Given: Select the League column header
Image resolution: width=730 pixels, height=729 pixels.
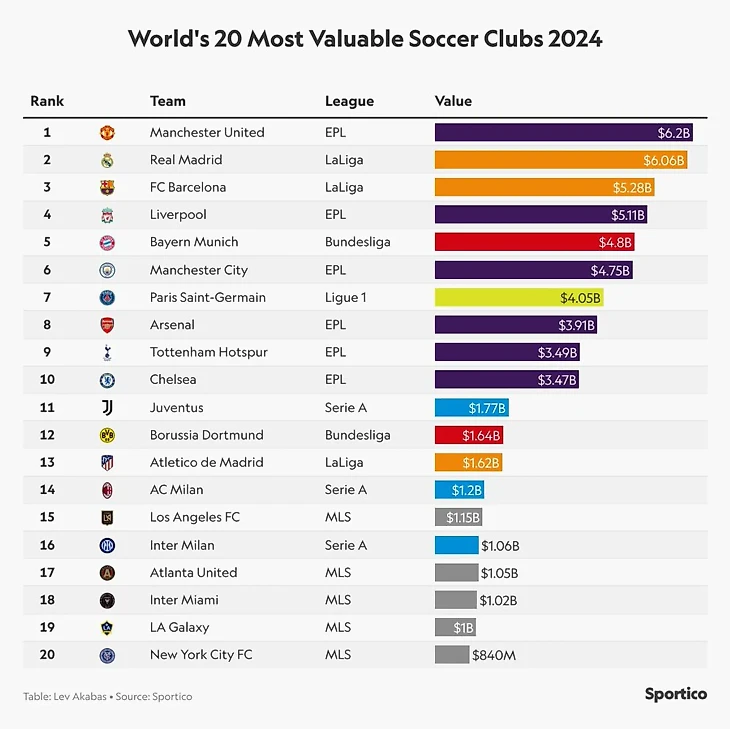Looking at the screenshot, I should pos(349,101).
